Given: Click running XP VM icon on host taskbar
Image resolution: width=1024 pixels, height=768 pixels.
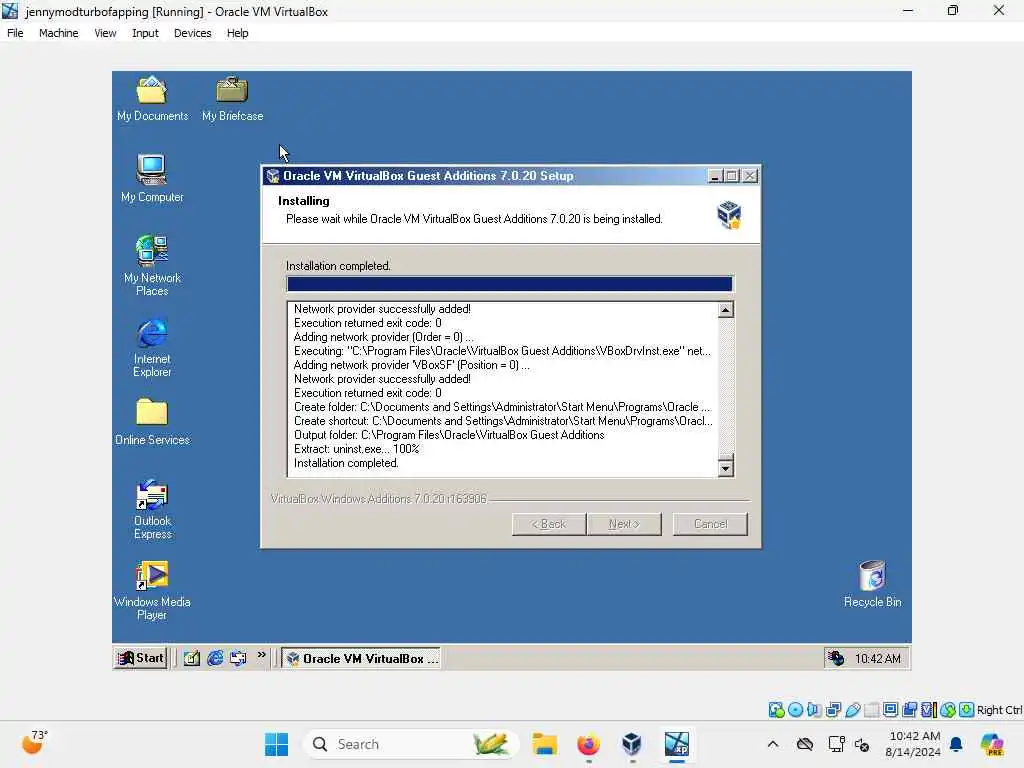Looking at the screenshot, I should tap(677, 744).
